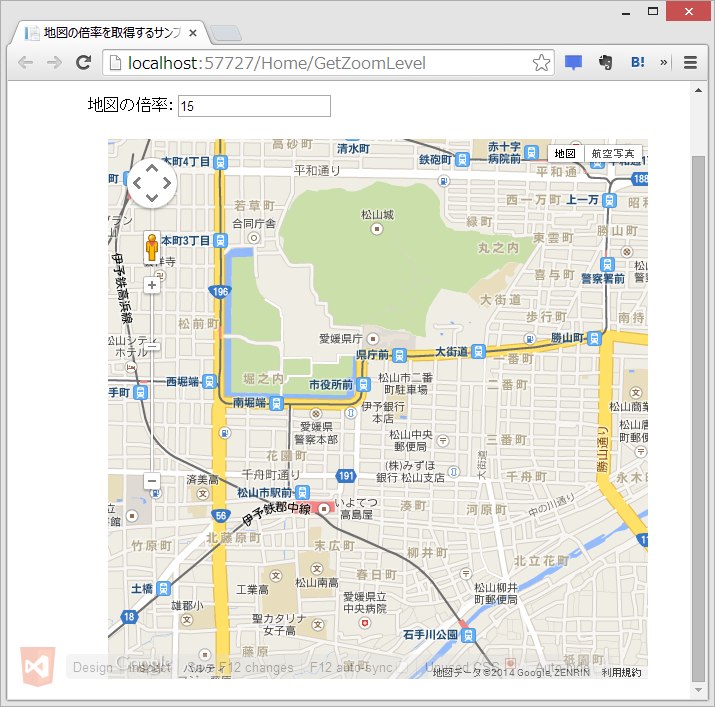The image size is (715, 707).
Task: Click the Hatena B! bookmark extension
Action: pos(638,62)
